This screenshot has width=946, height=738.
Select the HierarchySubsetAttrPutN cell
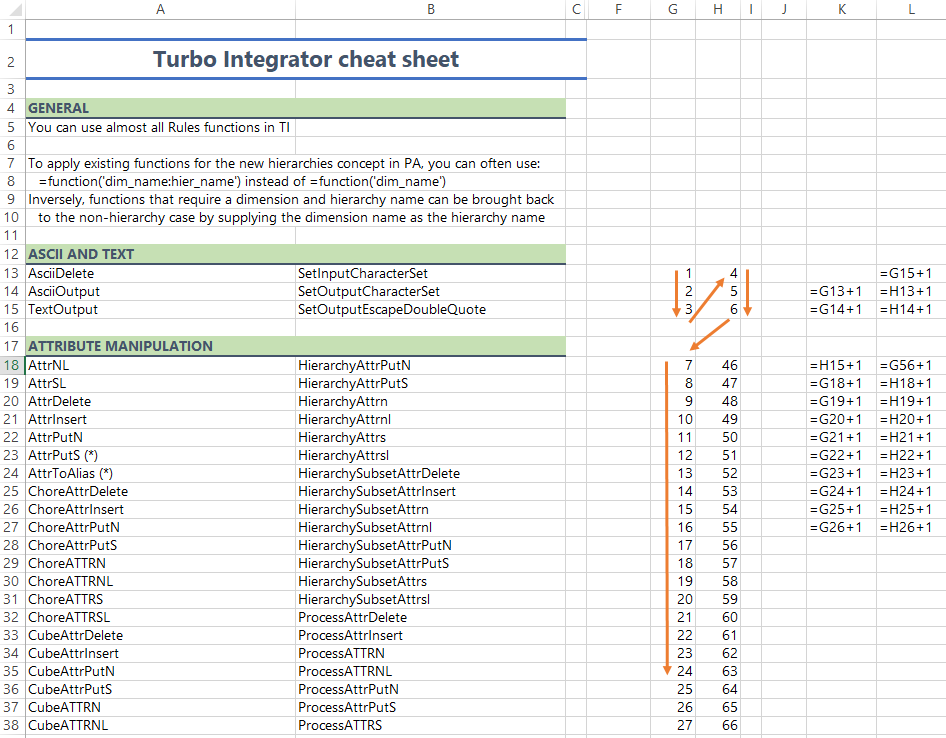tap(431, 546)
